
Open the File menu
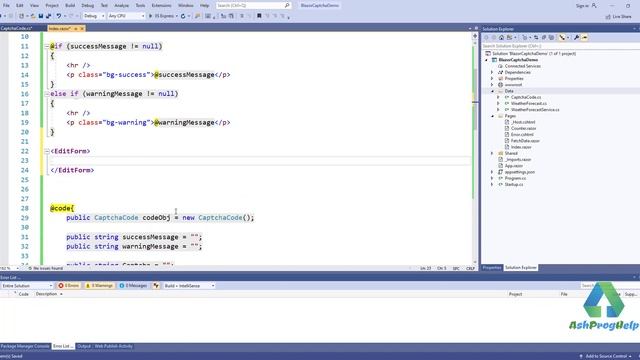point(6,6)
